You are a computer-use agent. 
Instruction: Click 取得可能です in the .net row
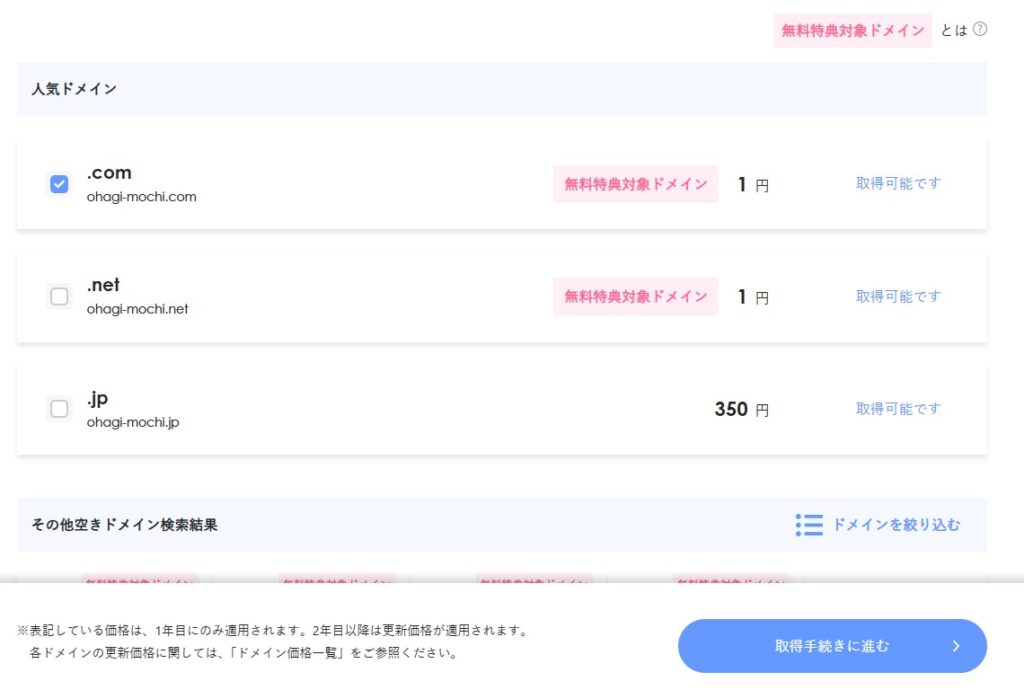898,296
